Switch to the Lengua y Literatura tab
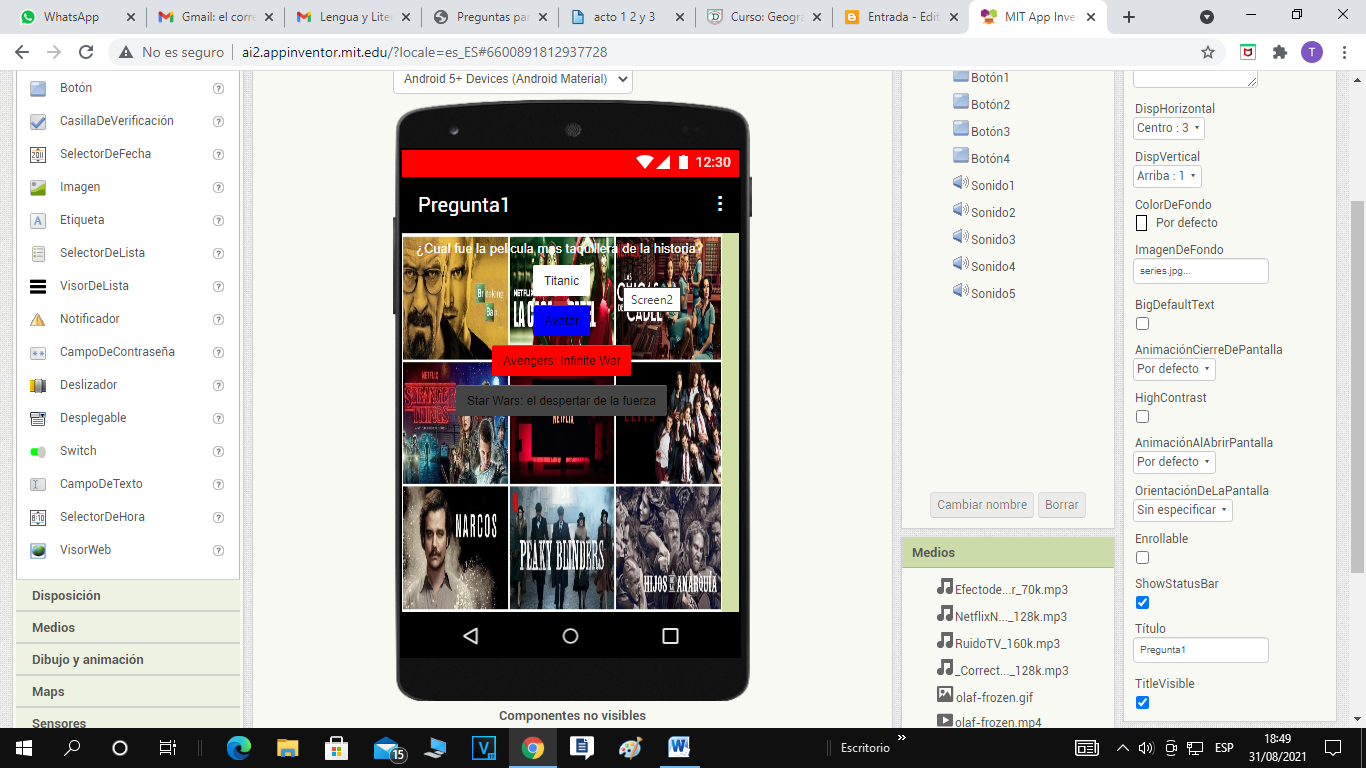Viewport: 1366px width, 768px height. [x=351, y=17]
